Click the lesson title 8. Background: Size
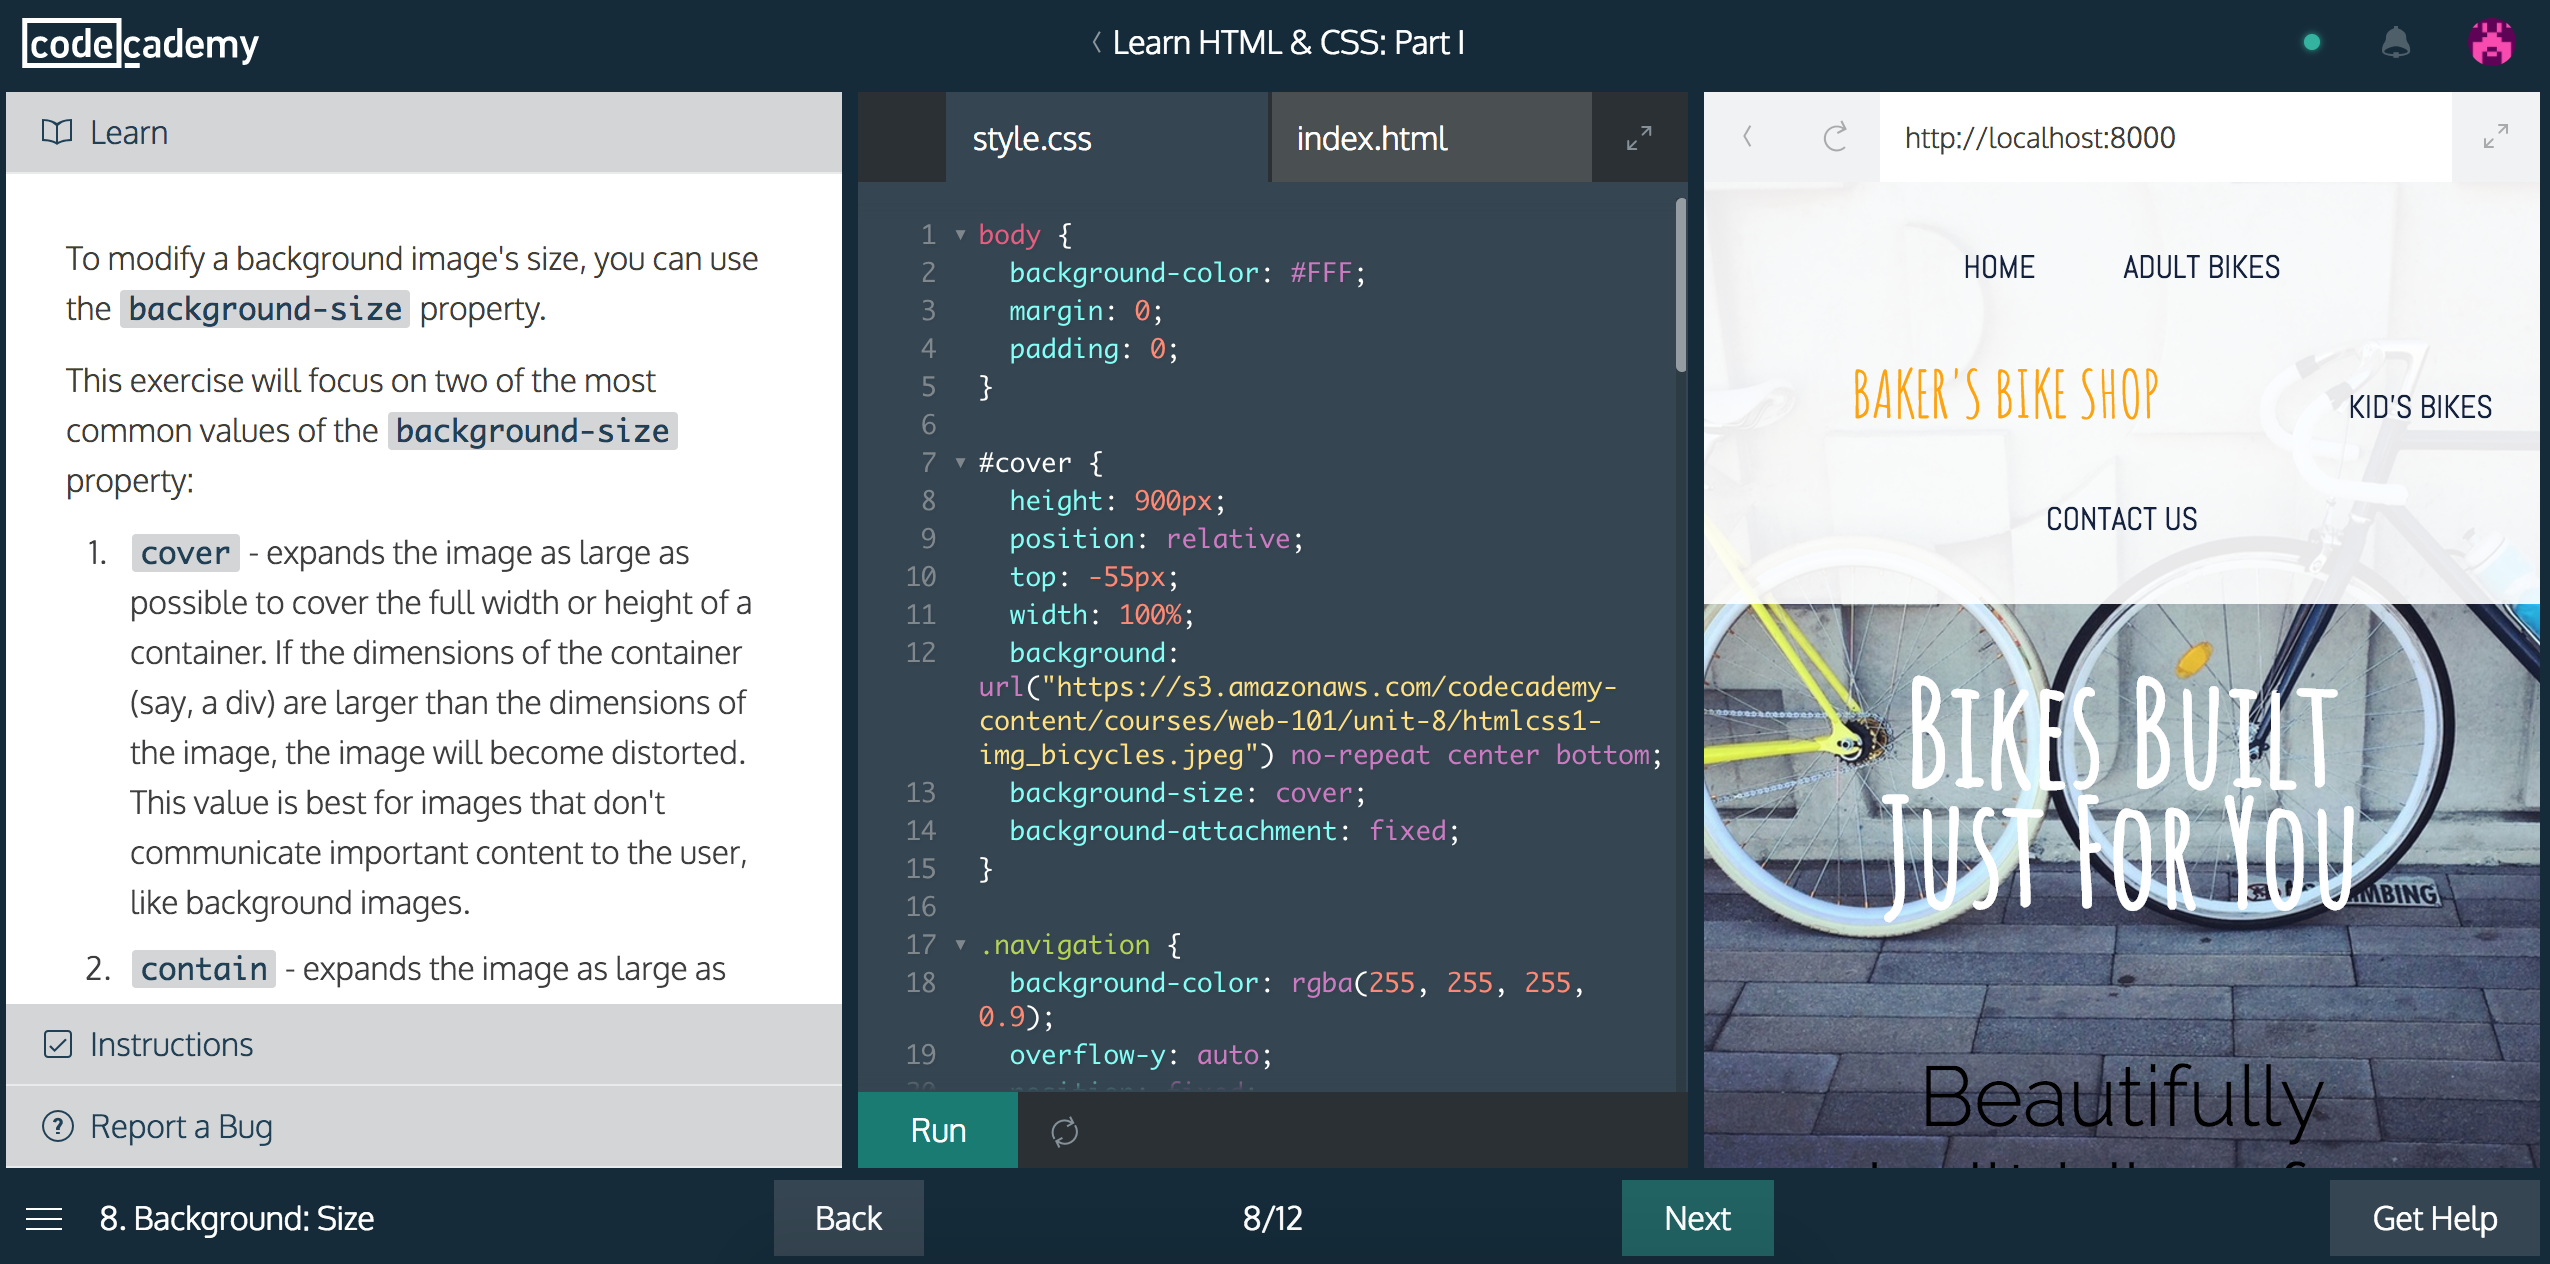Screen dimensions: 2550x1264 point(236,1218)
